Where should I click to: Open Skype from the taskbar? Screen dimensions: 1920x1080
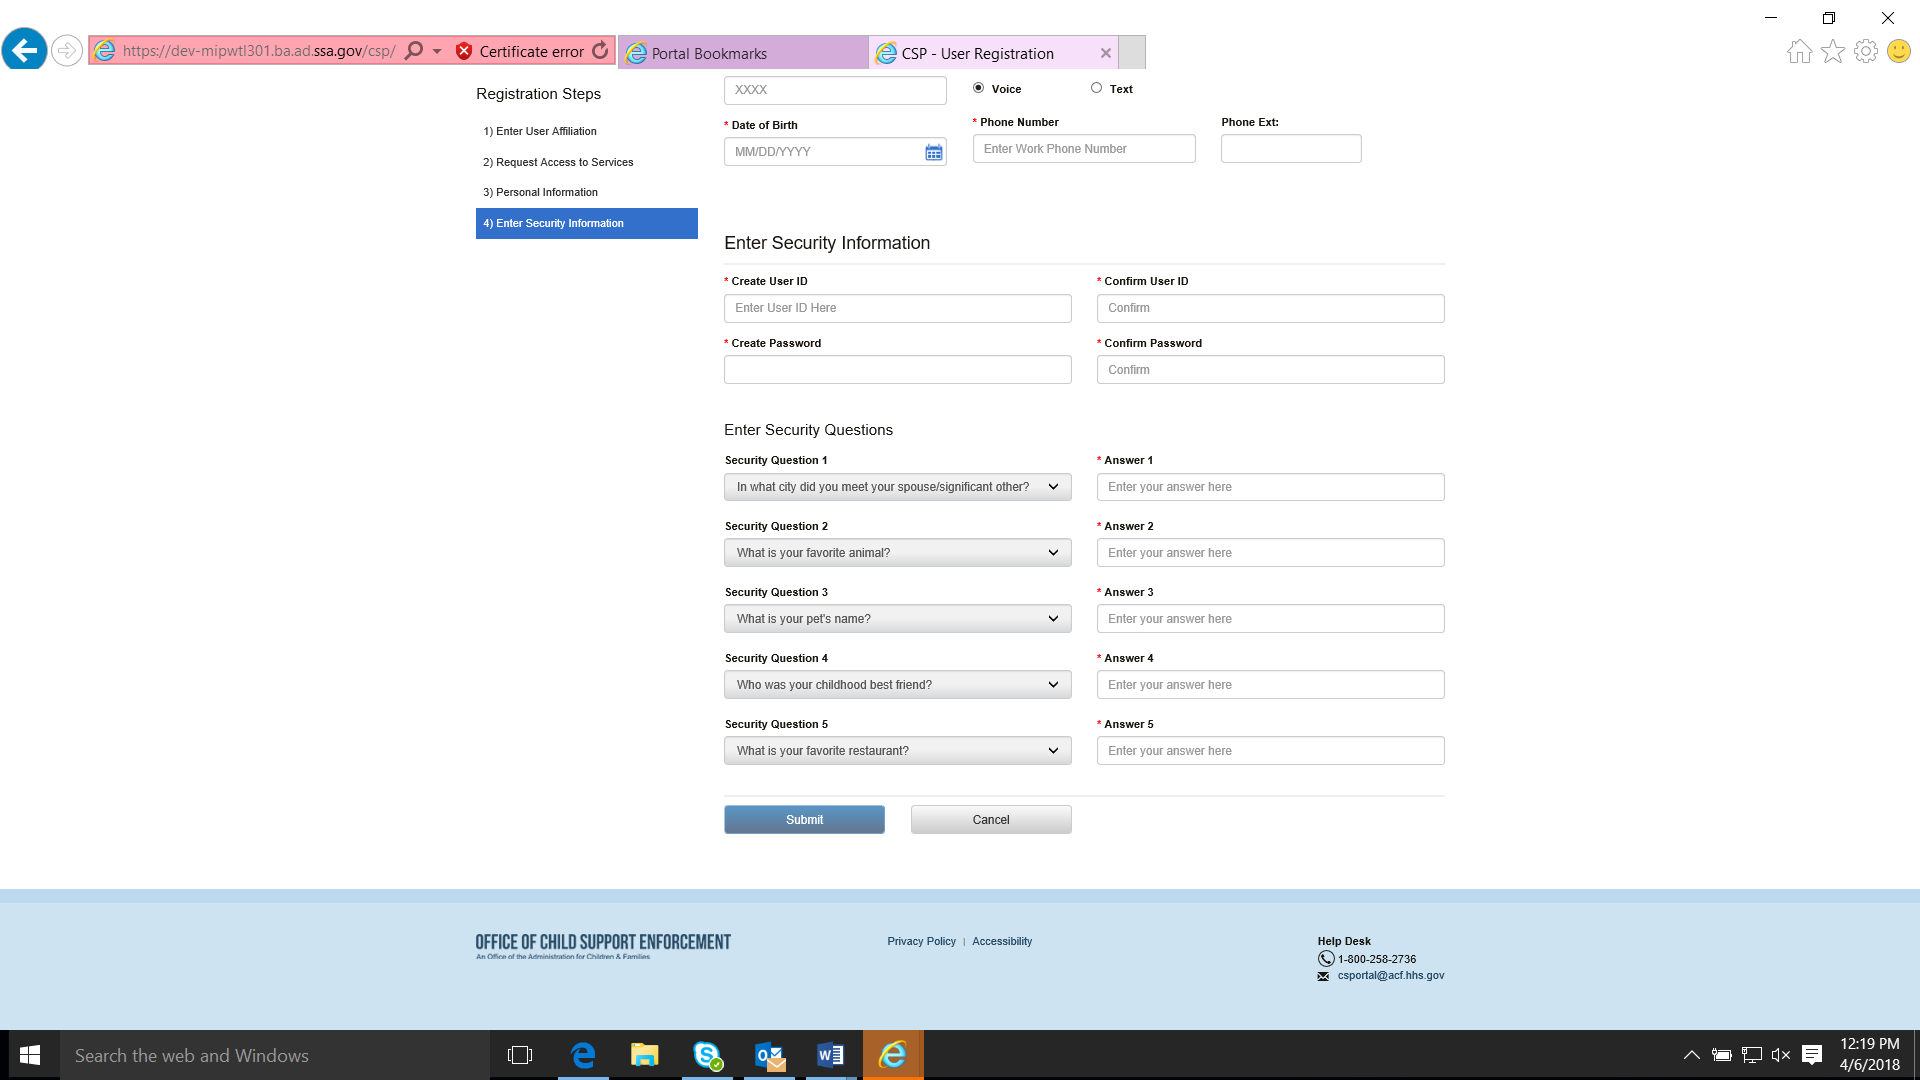coord(707,1055)
